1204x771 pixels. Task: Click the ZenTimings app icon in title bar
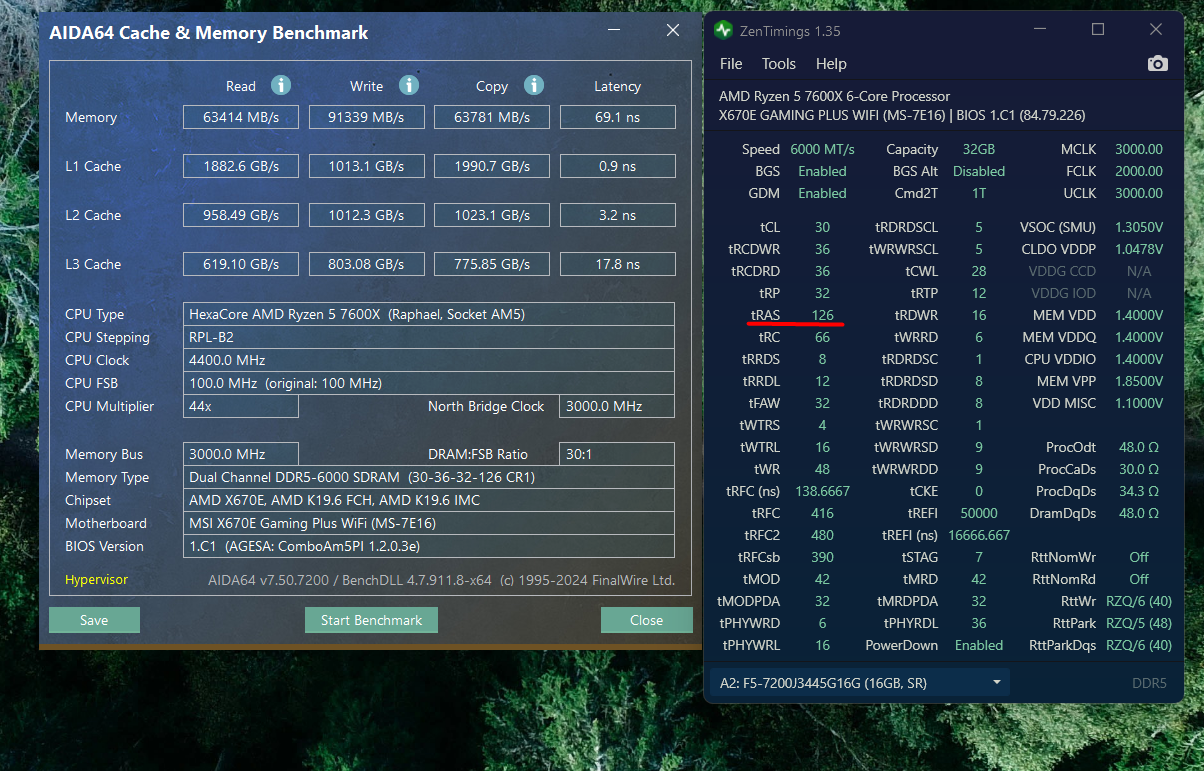(723, 30)
